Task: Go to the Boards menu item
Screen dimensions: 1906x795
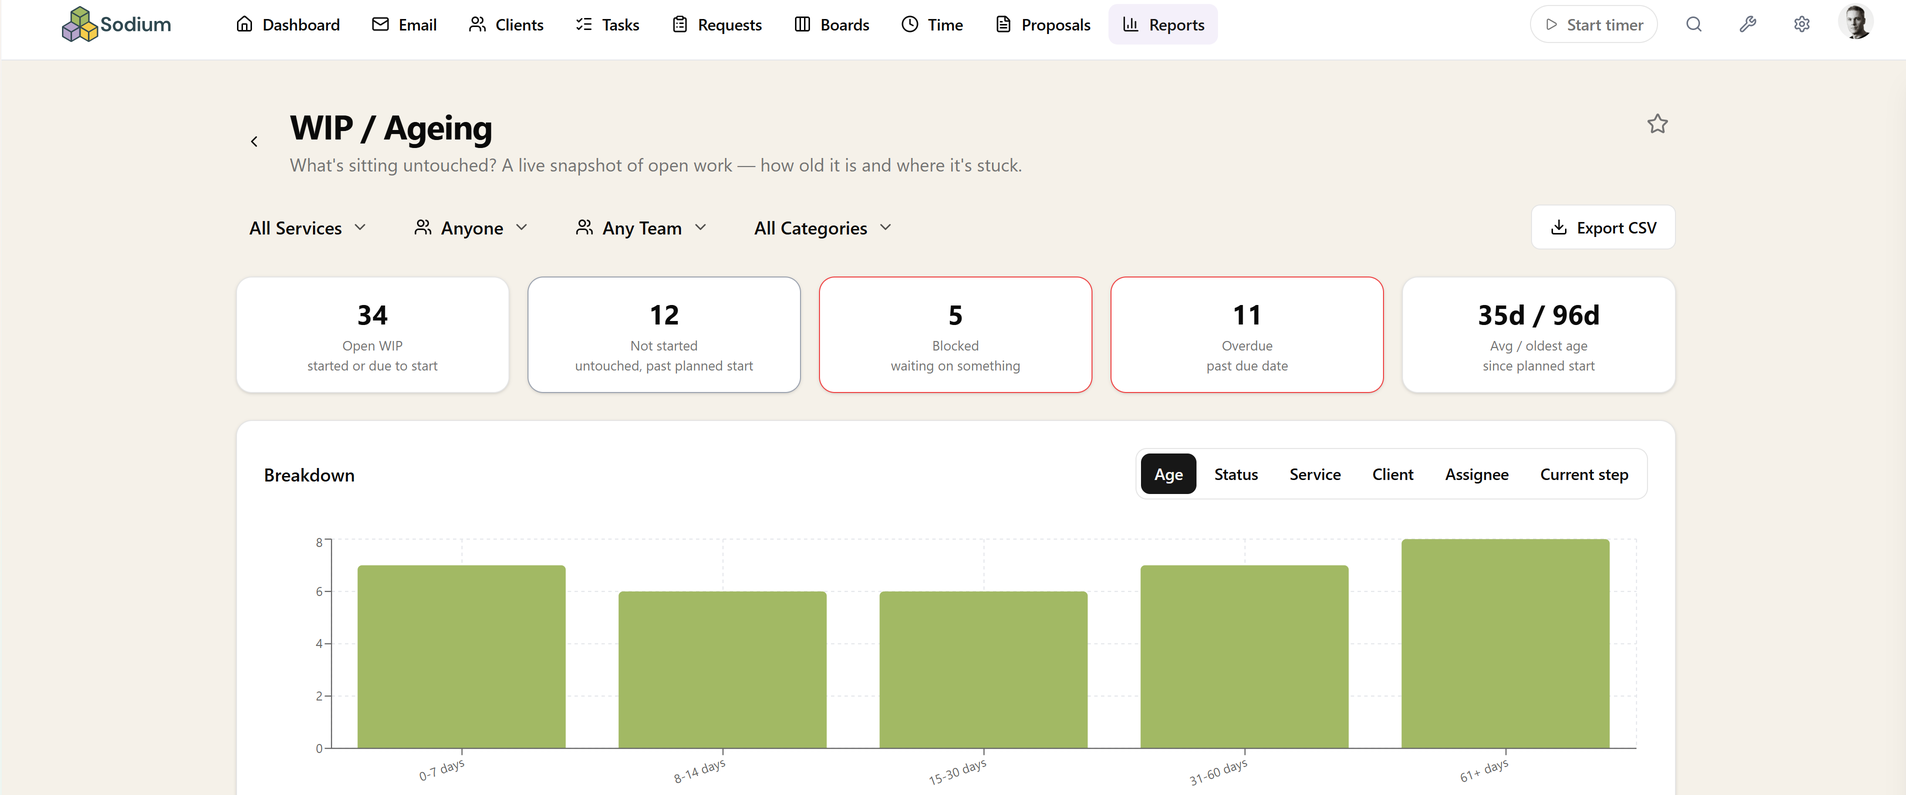Action: coord(831,24)
